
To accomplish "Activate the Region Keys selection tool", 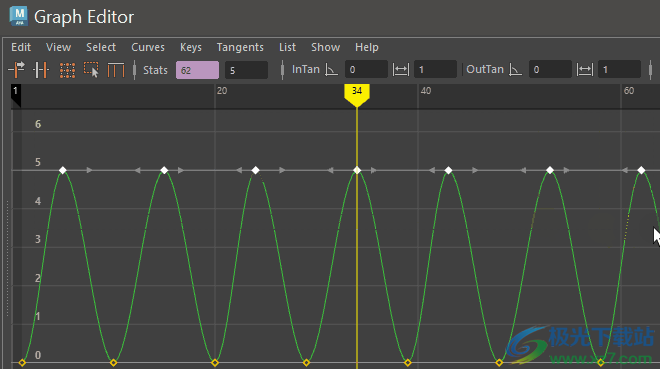I will pos(91,70).
